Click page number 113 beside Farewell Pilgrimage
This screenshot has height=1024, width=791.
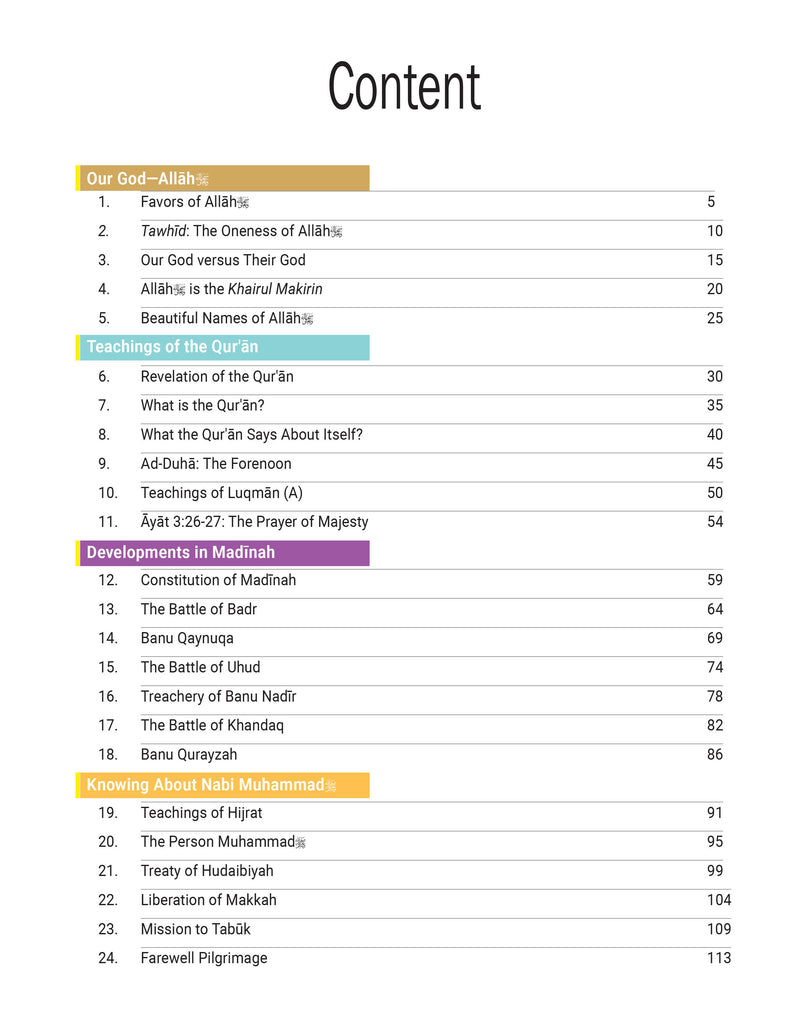point(718,958)
